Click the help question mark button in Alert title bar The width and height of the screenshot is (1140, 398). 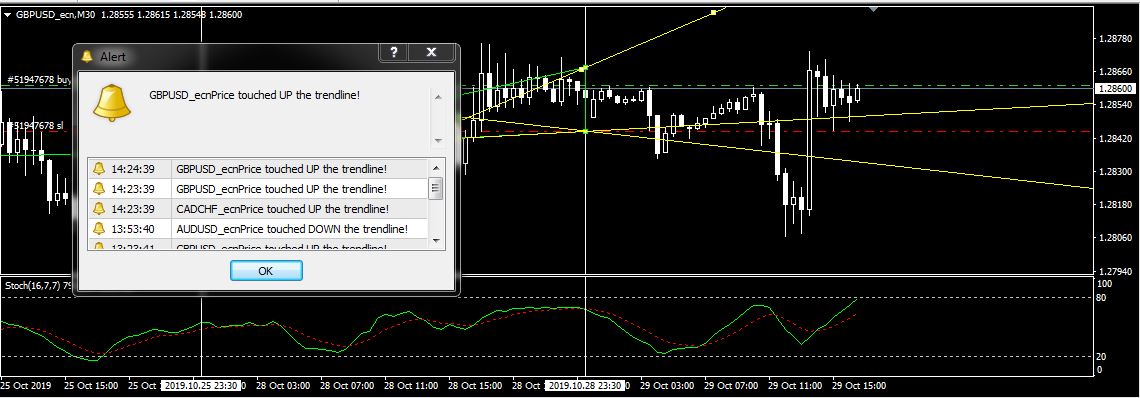point(393,52)
